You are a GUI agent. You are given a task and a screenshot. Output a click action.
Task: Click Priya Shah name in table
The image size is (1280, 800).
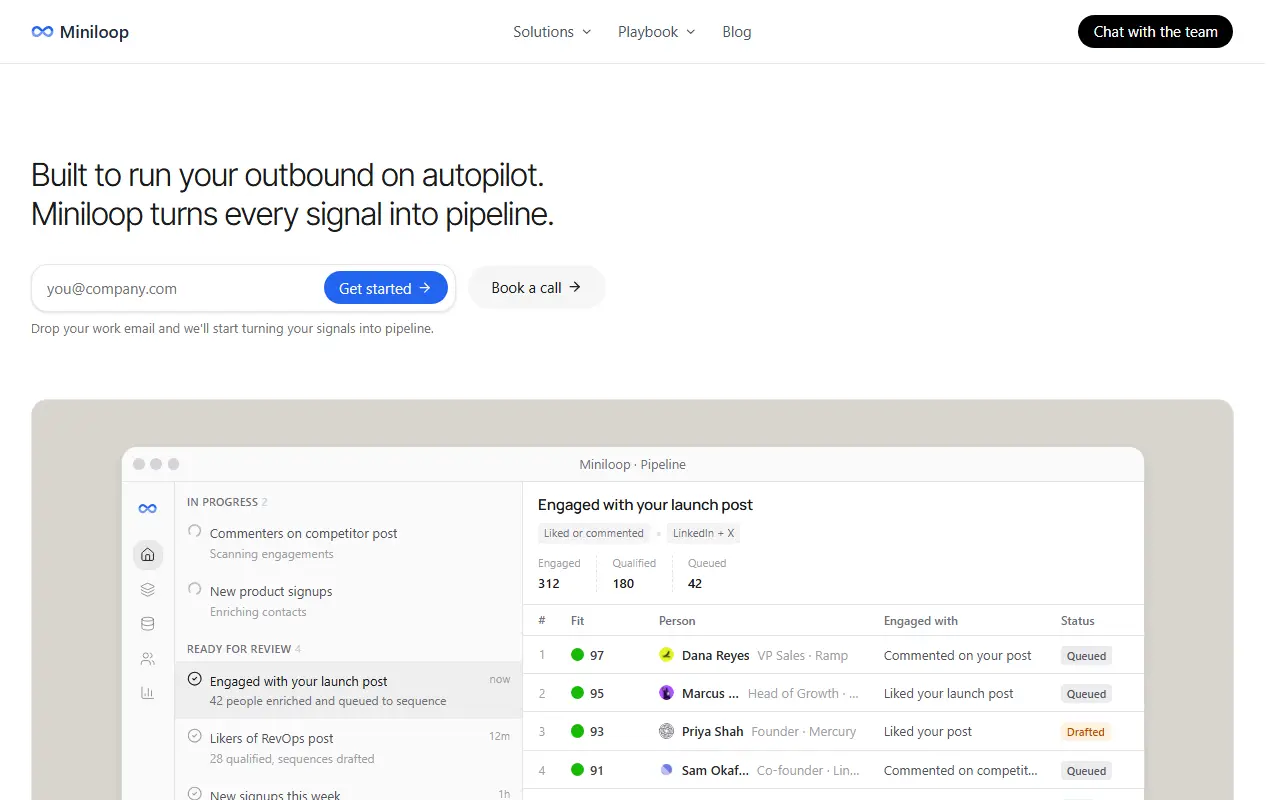713,731
